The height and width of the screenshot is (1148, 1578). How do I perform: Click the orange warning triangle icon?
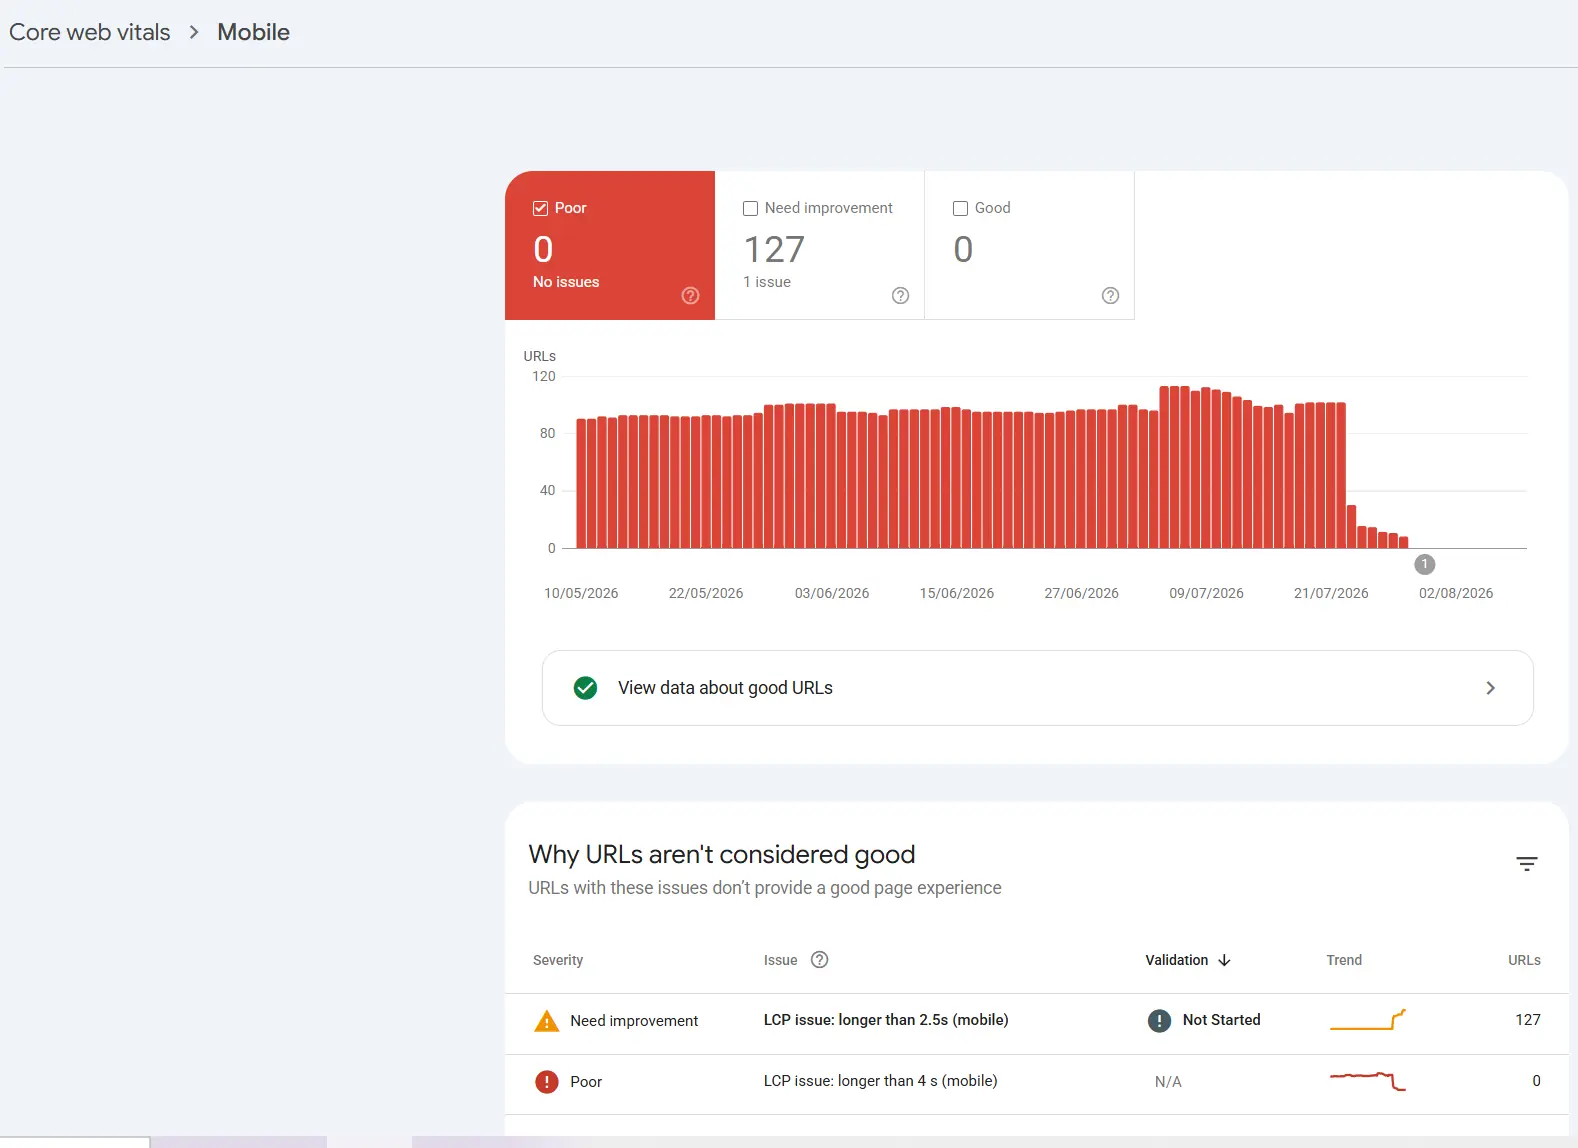pos(546,1021)
